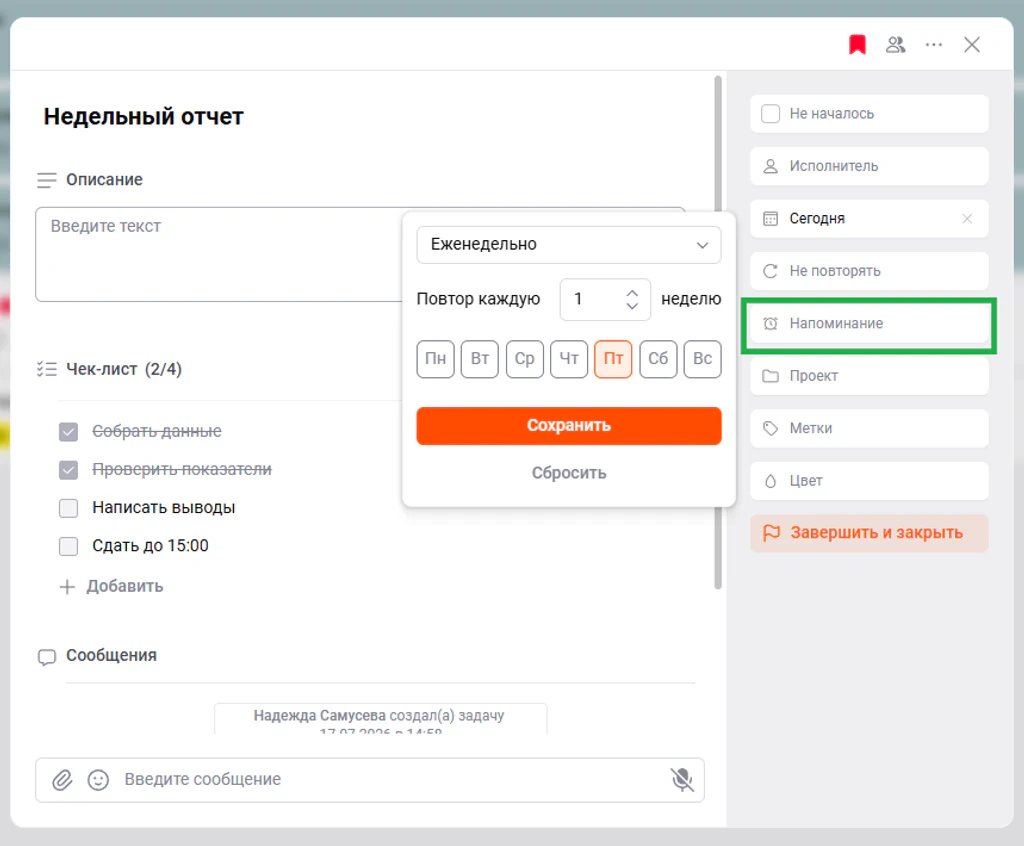Image resolution: width=1024 pixels, height=846 pixels.
Task: Open the Не повторять repeat settings
Action: (869, 270)
